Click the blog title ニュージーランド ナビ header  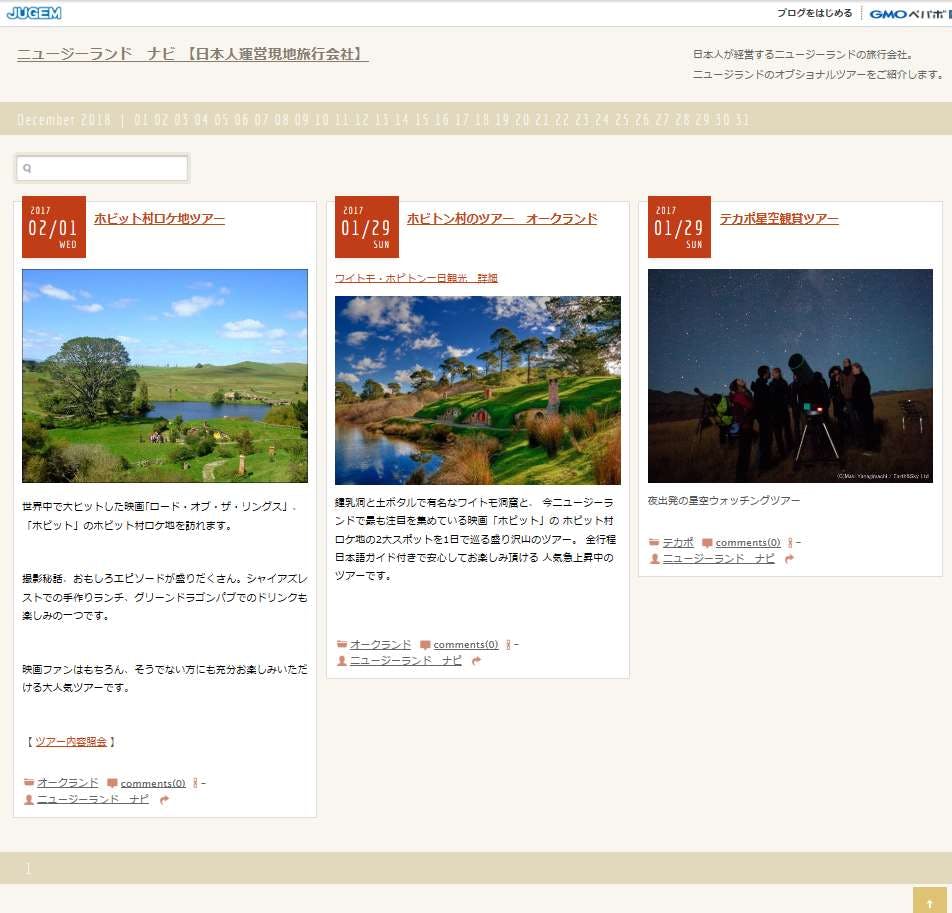(193, 54)
